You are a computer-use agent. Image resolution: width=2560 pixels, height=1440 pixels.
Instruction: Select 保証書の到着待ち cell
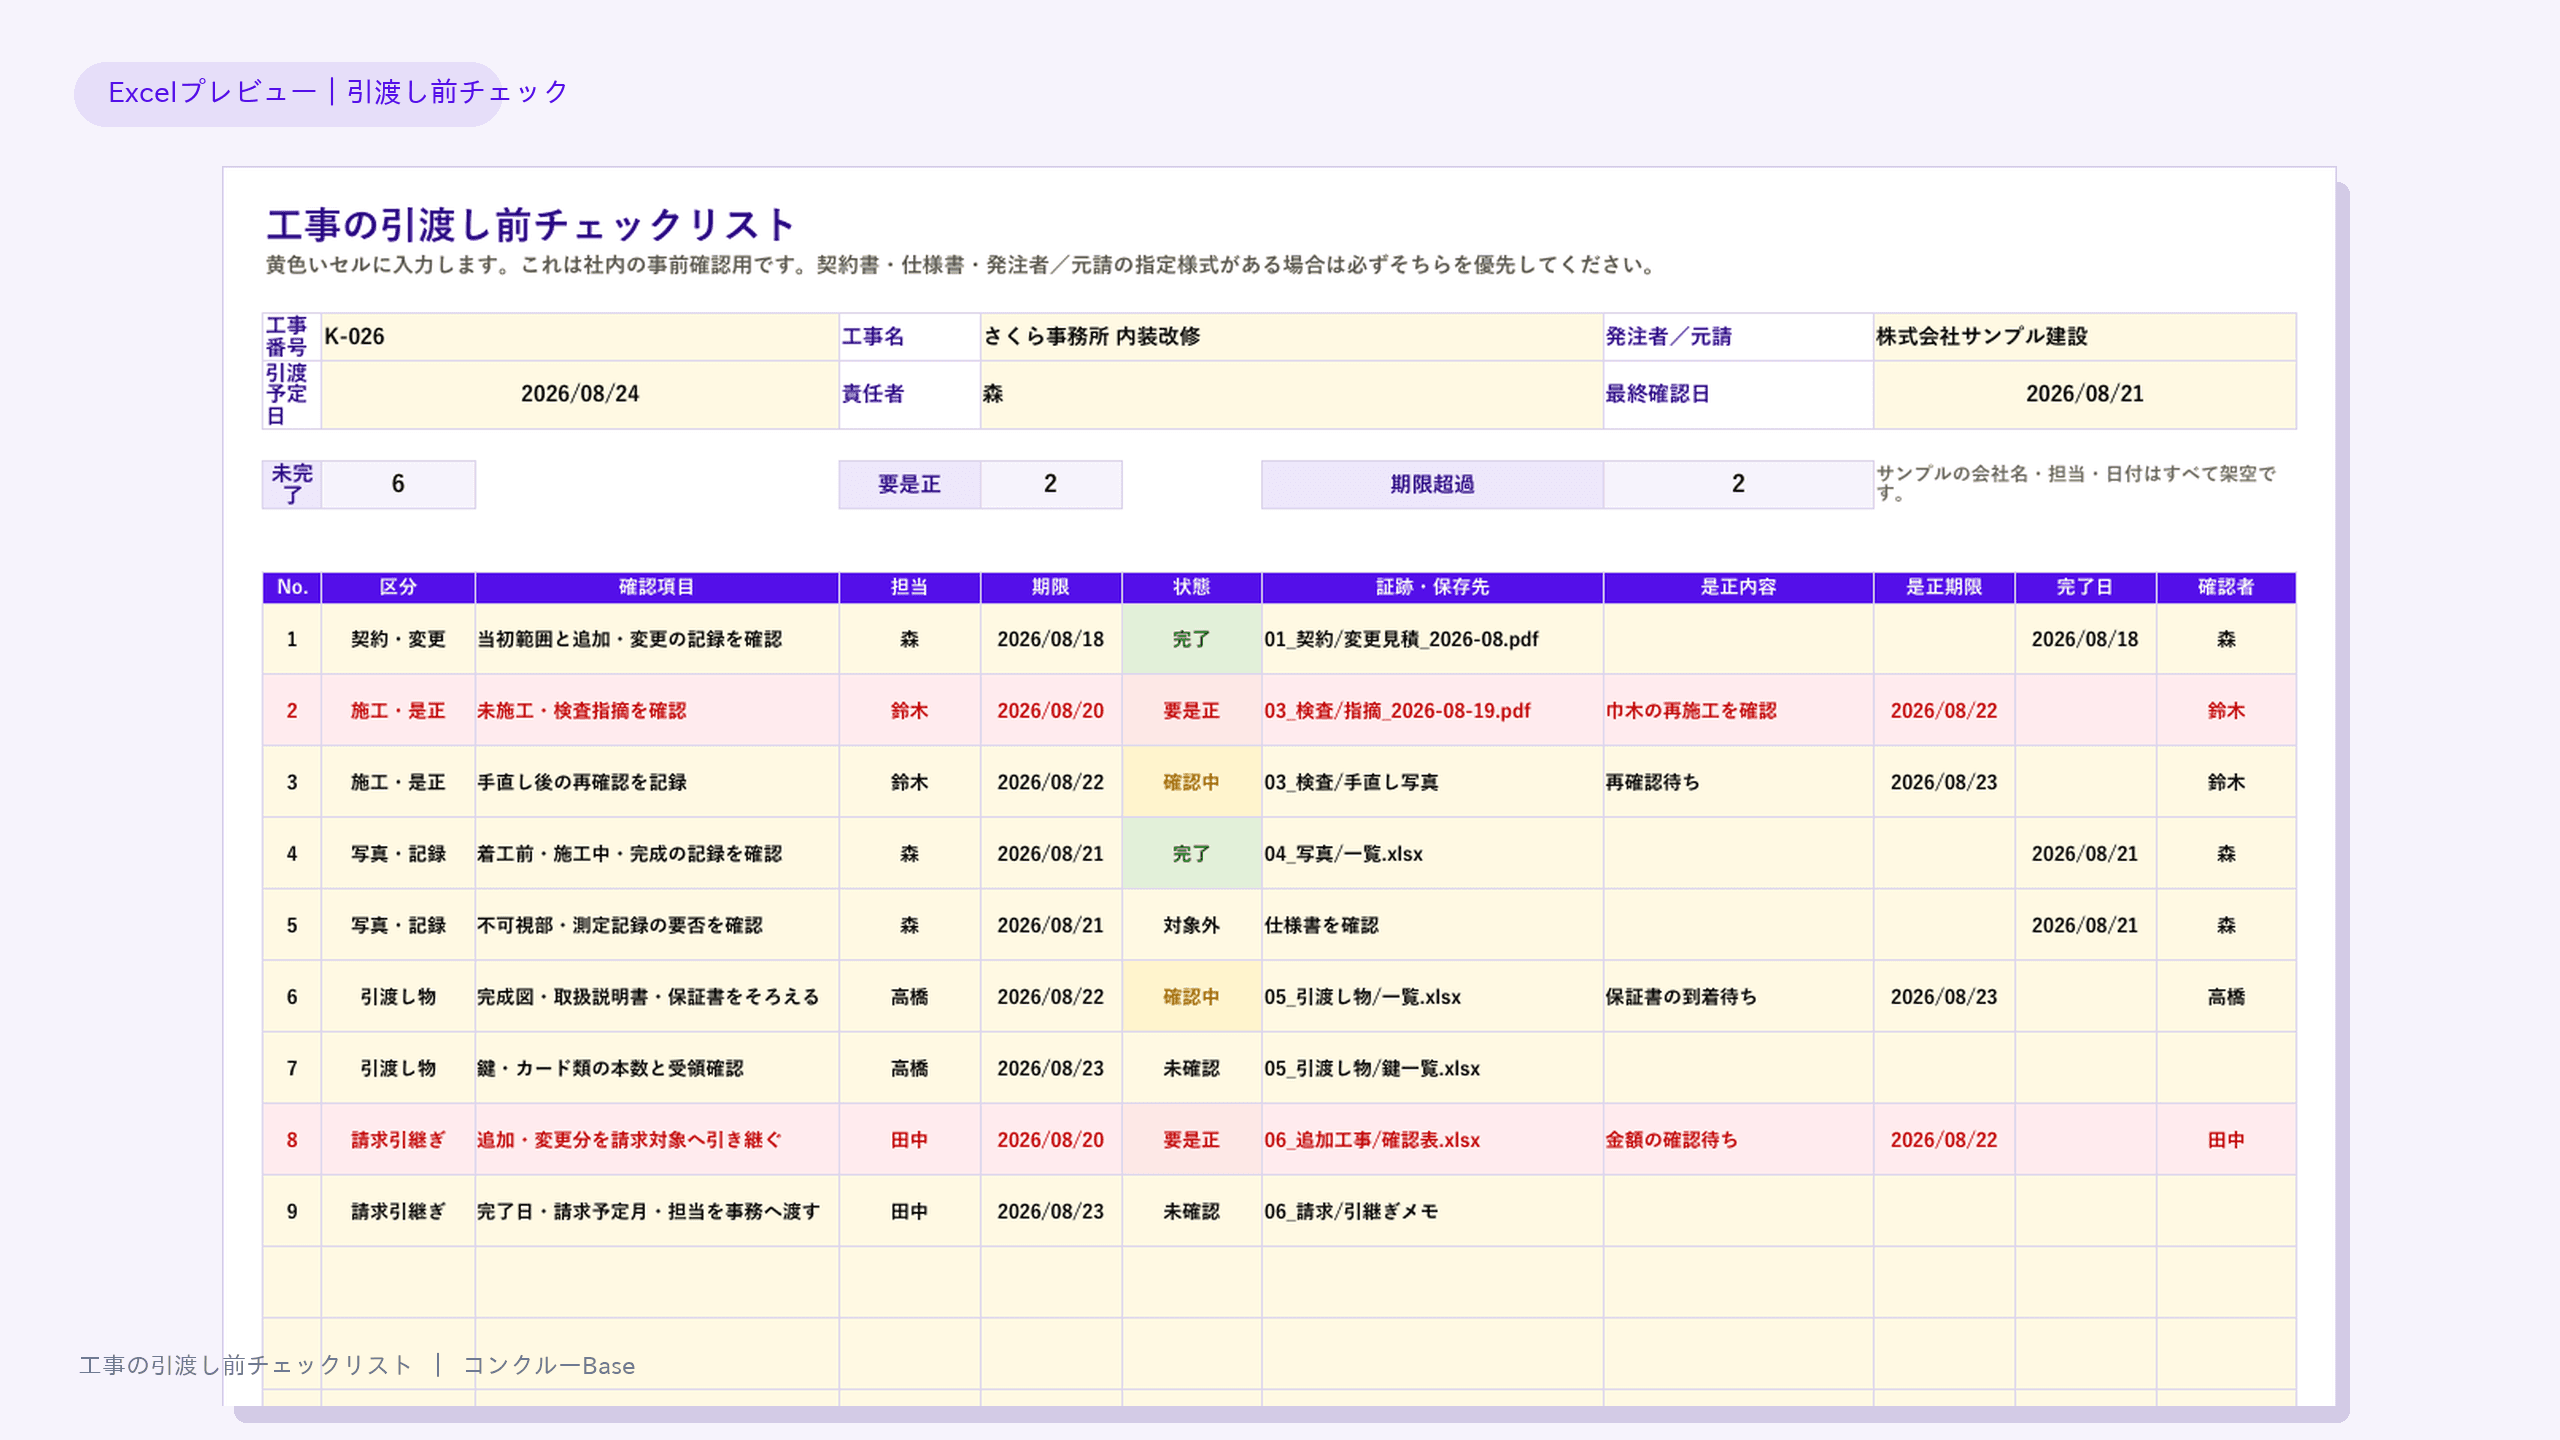click(x=1738, y=997)
